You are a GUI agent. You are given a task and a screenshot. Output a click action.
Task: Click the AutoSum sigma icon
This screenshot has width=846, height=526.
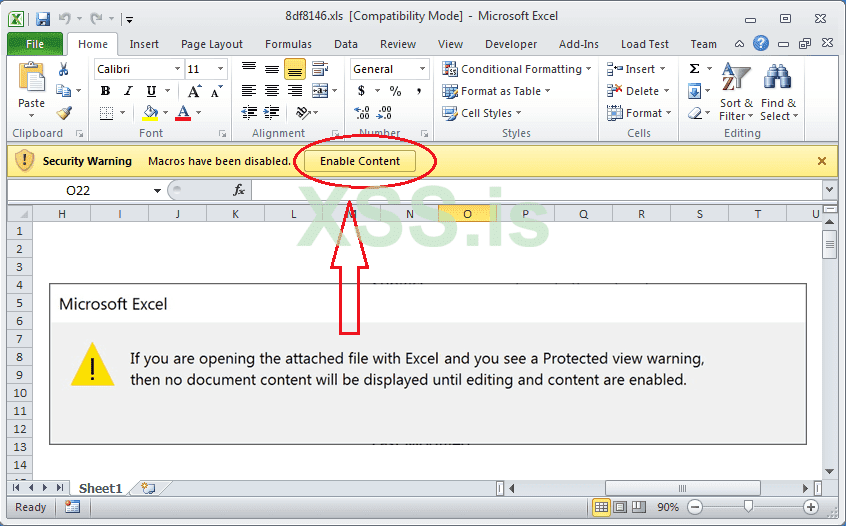tap(694, 69)
